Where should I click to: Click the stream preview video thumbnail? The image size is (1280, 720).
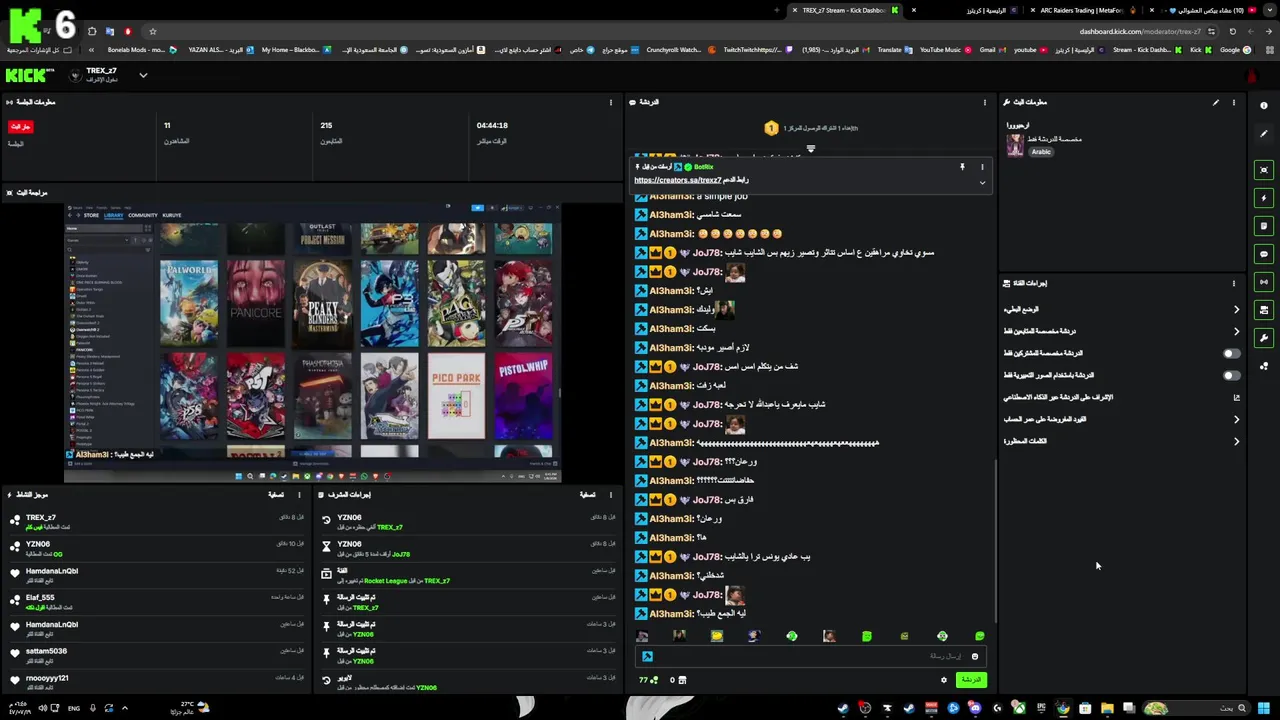click(x=313, y=342)
